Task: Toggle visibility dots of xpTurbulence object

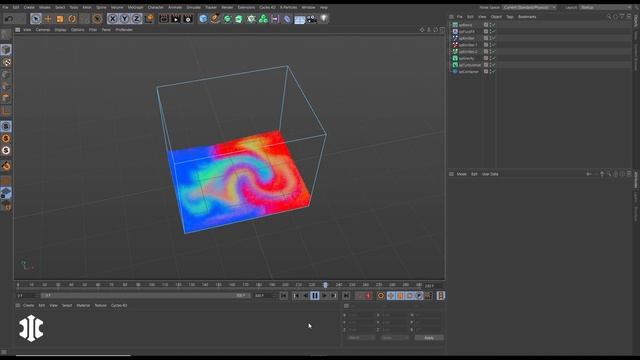Action: [490, 65]
